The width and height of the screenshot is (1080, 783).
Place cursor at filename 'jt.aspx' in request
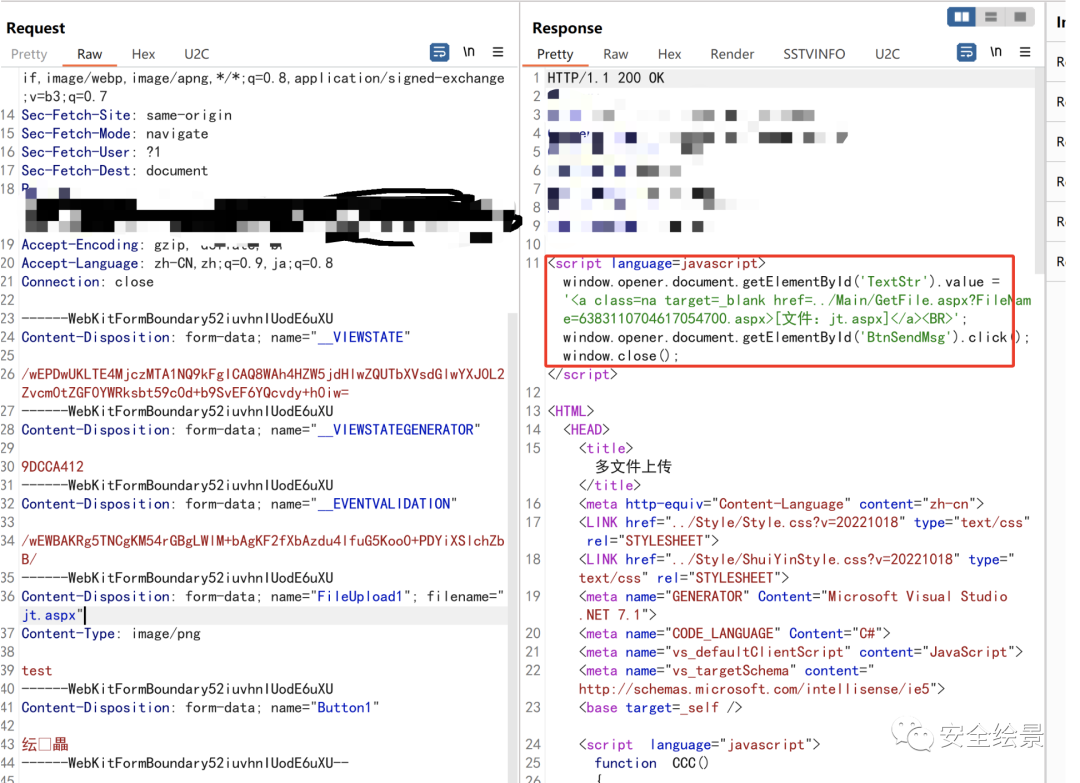pyautogui.click(x=49, y=615)
